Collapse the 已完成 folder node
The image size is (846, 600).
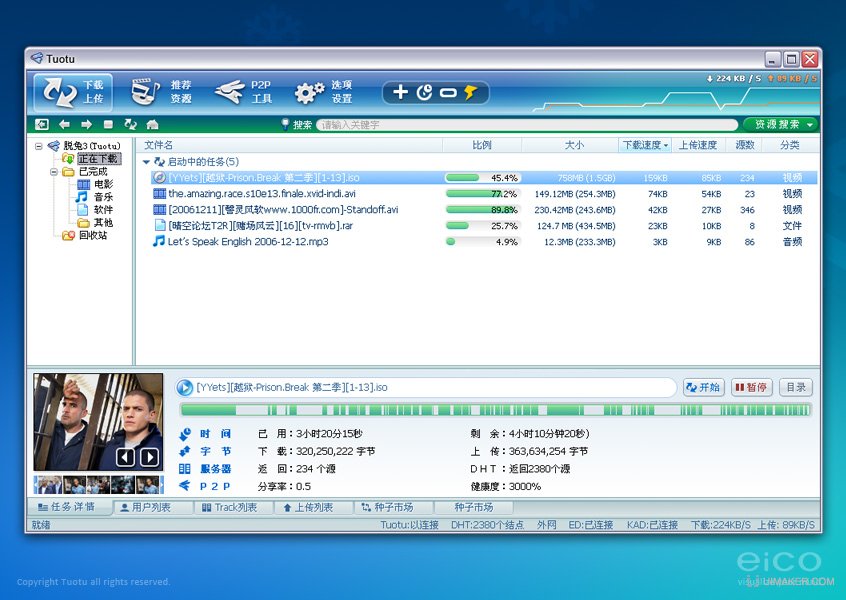[x=54, y=172]
